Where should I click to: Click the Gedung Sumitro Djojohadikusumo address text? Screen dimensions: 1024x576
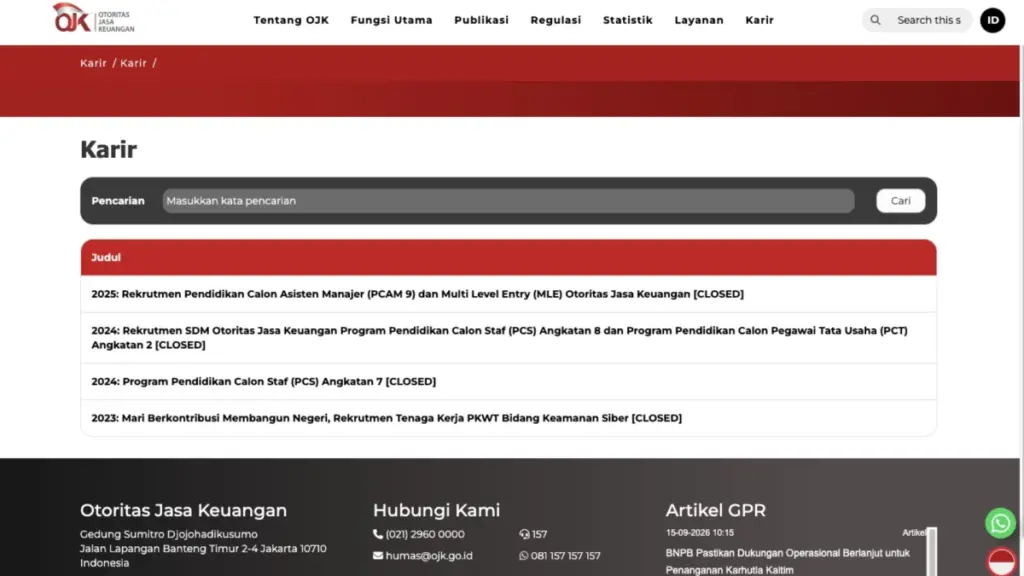[168, 534]
